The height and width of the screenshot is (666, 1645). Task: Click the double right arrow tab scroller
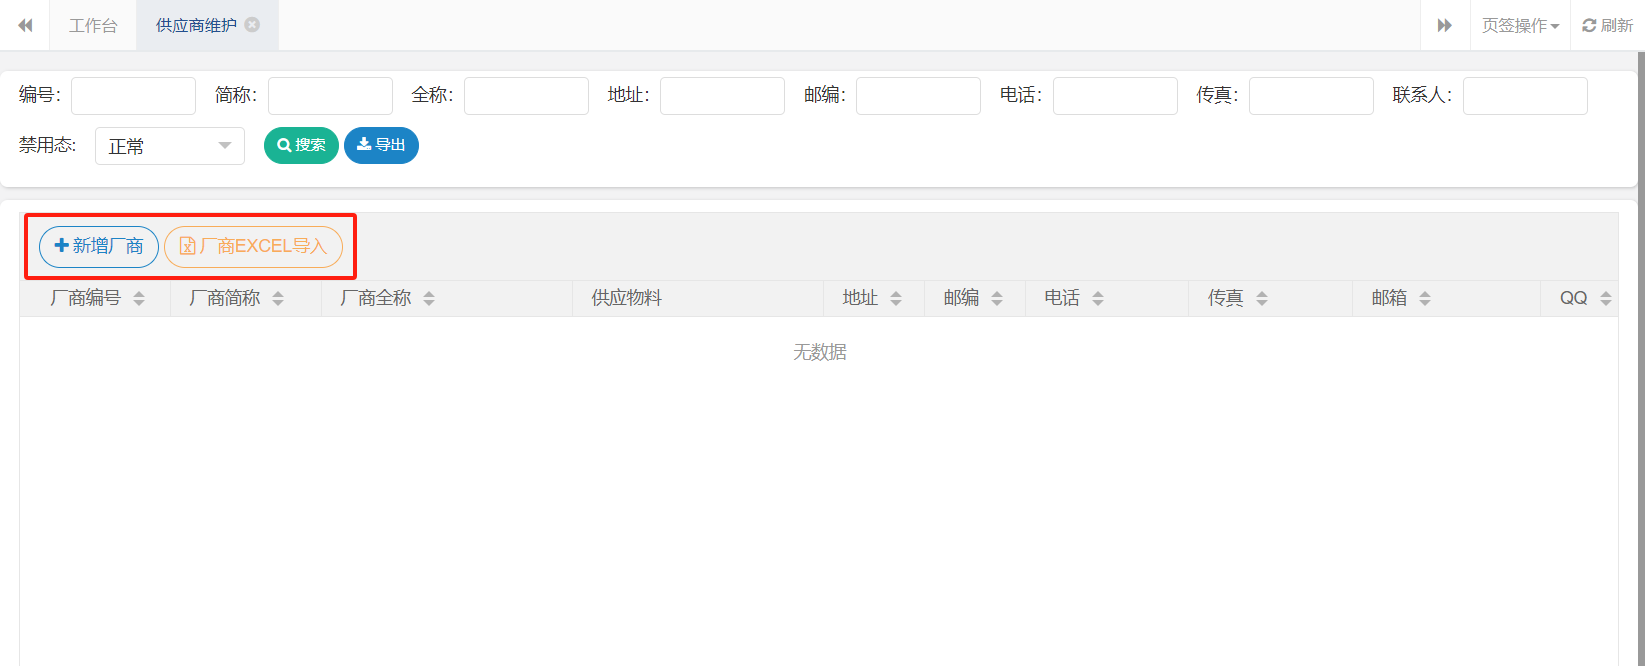pos(1444,25)
